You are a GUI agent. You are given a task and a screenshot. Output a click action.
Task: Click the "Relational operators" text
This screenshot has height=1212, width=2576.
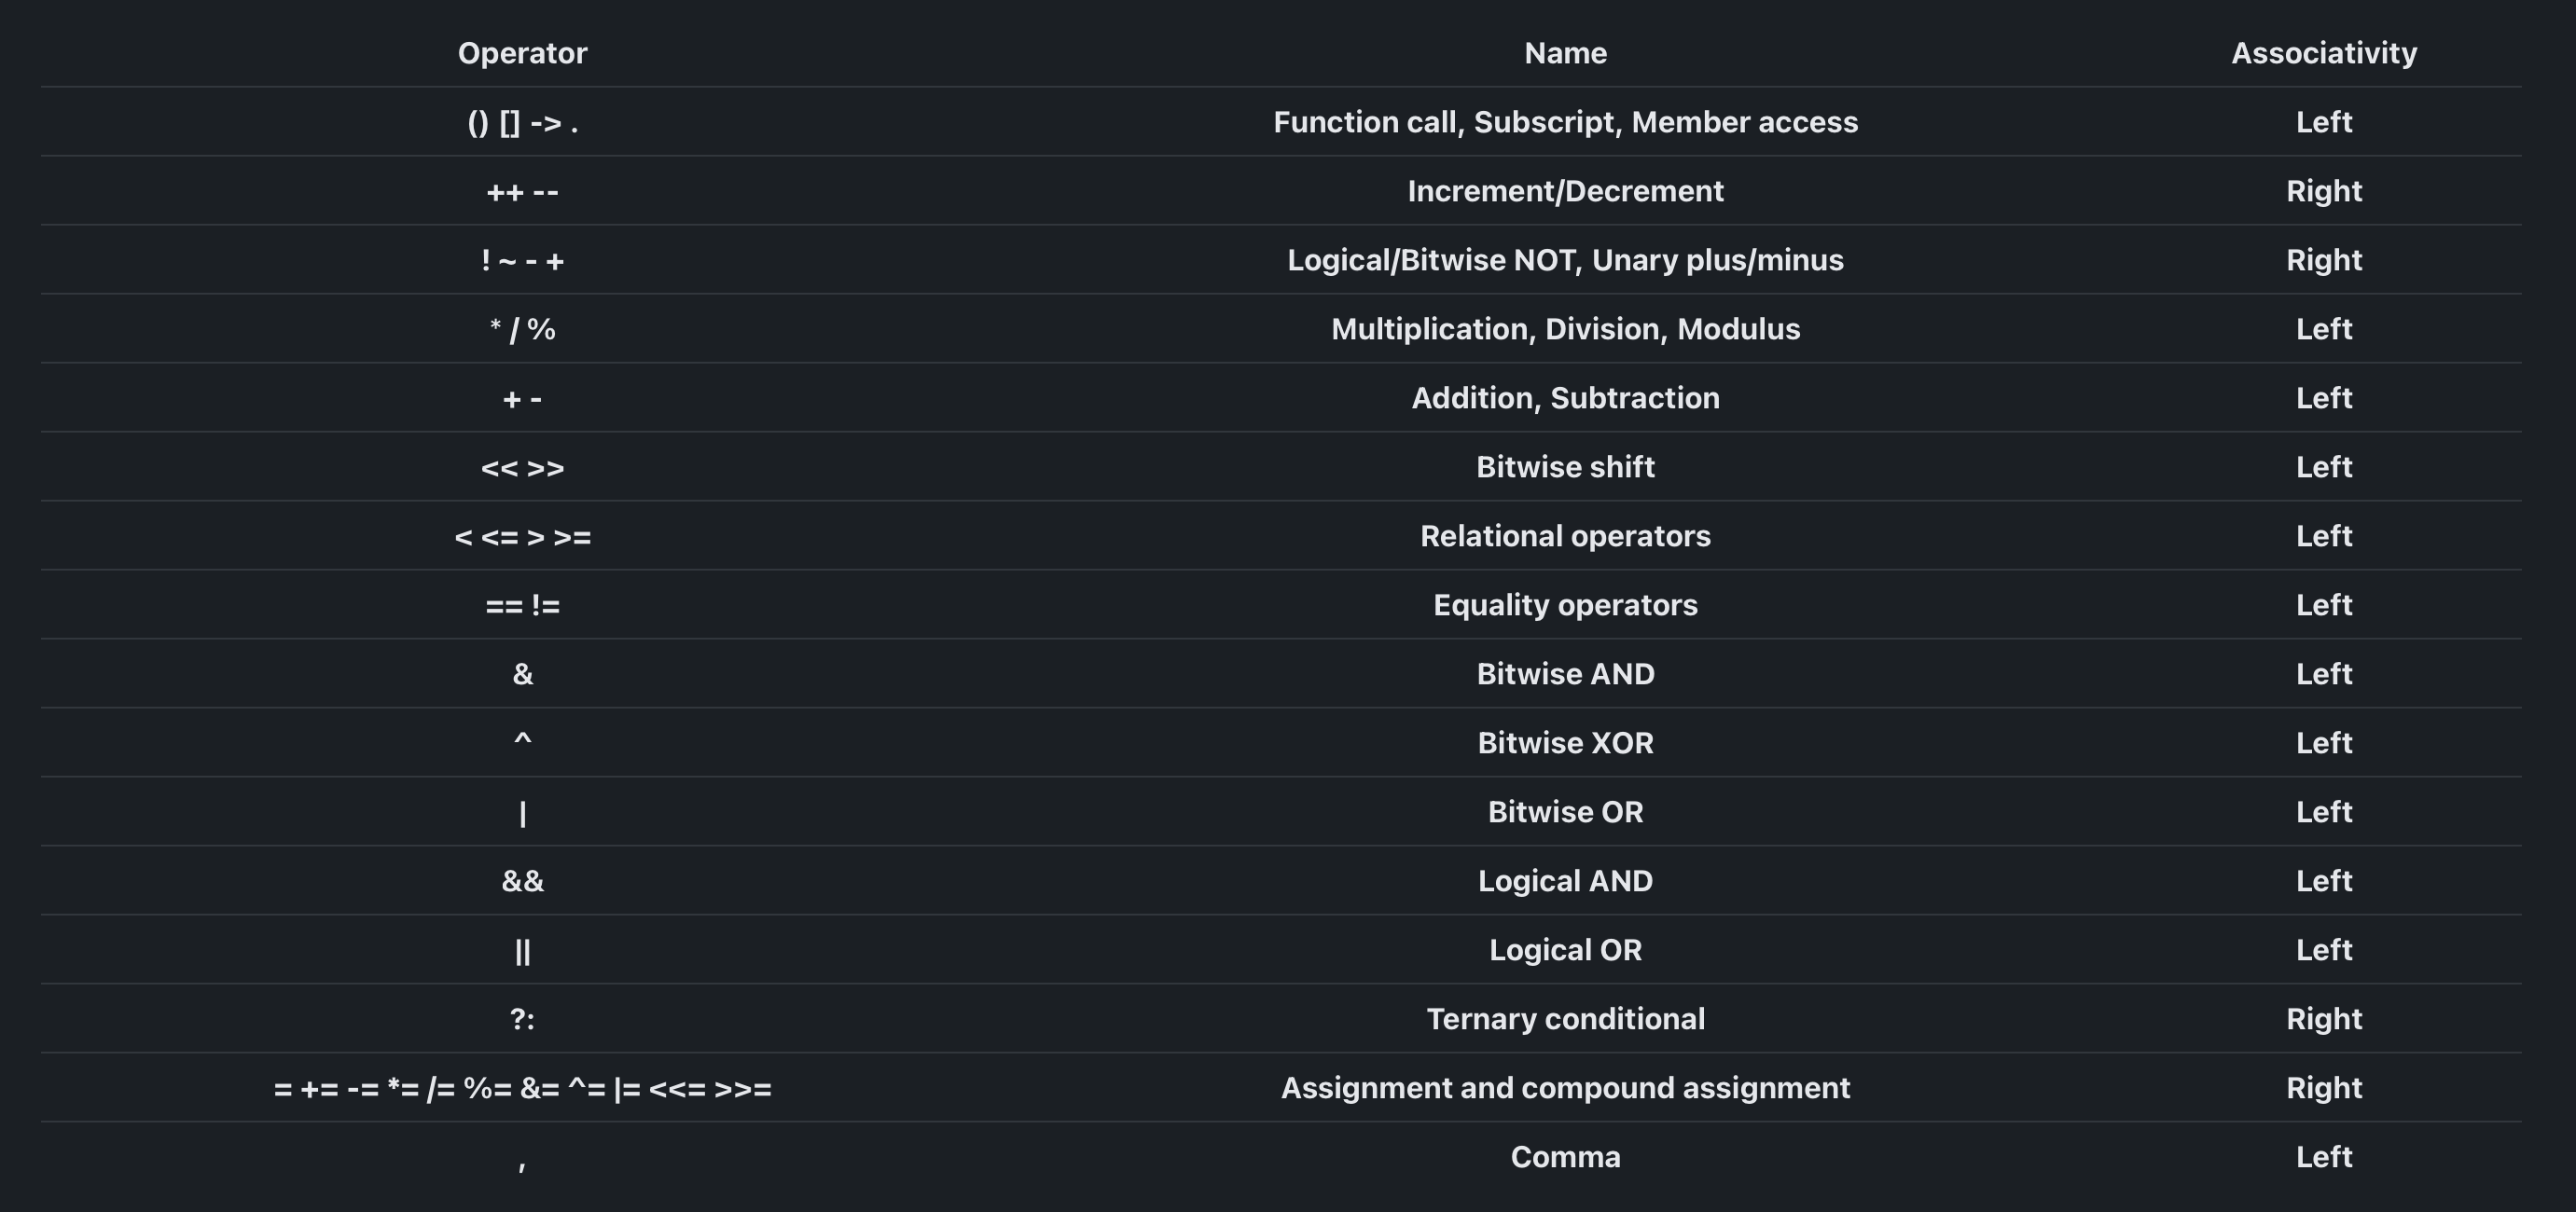1565,536
